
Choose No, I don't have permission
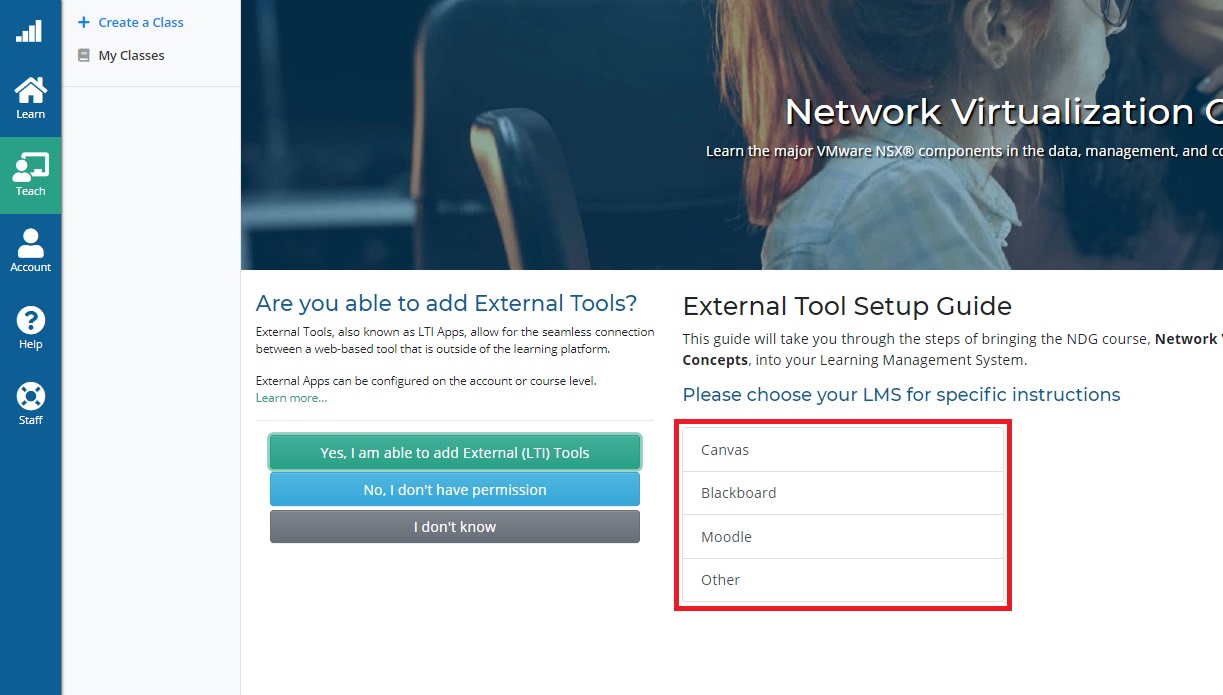tap(455, 489)
